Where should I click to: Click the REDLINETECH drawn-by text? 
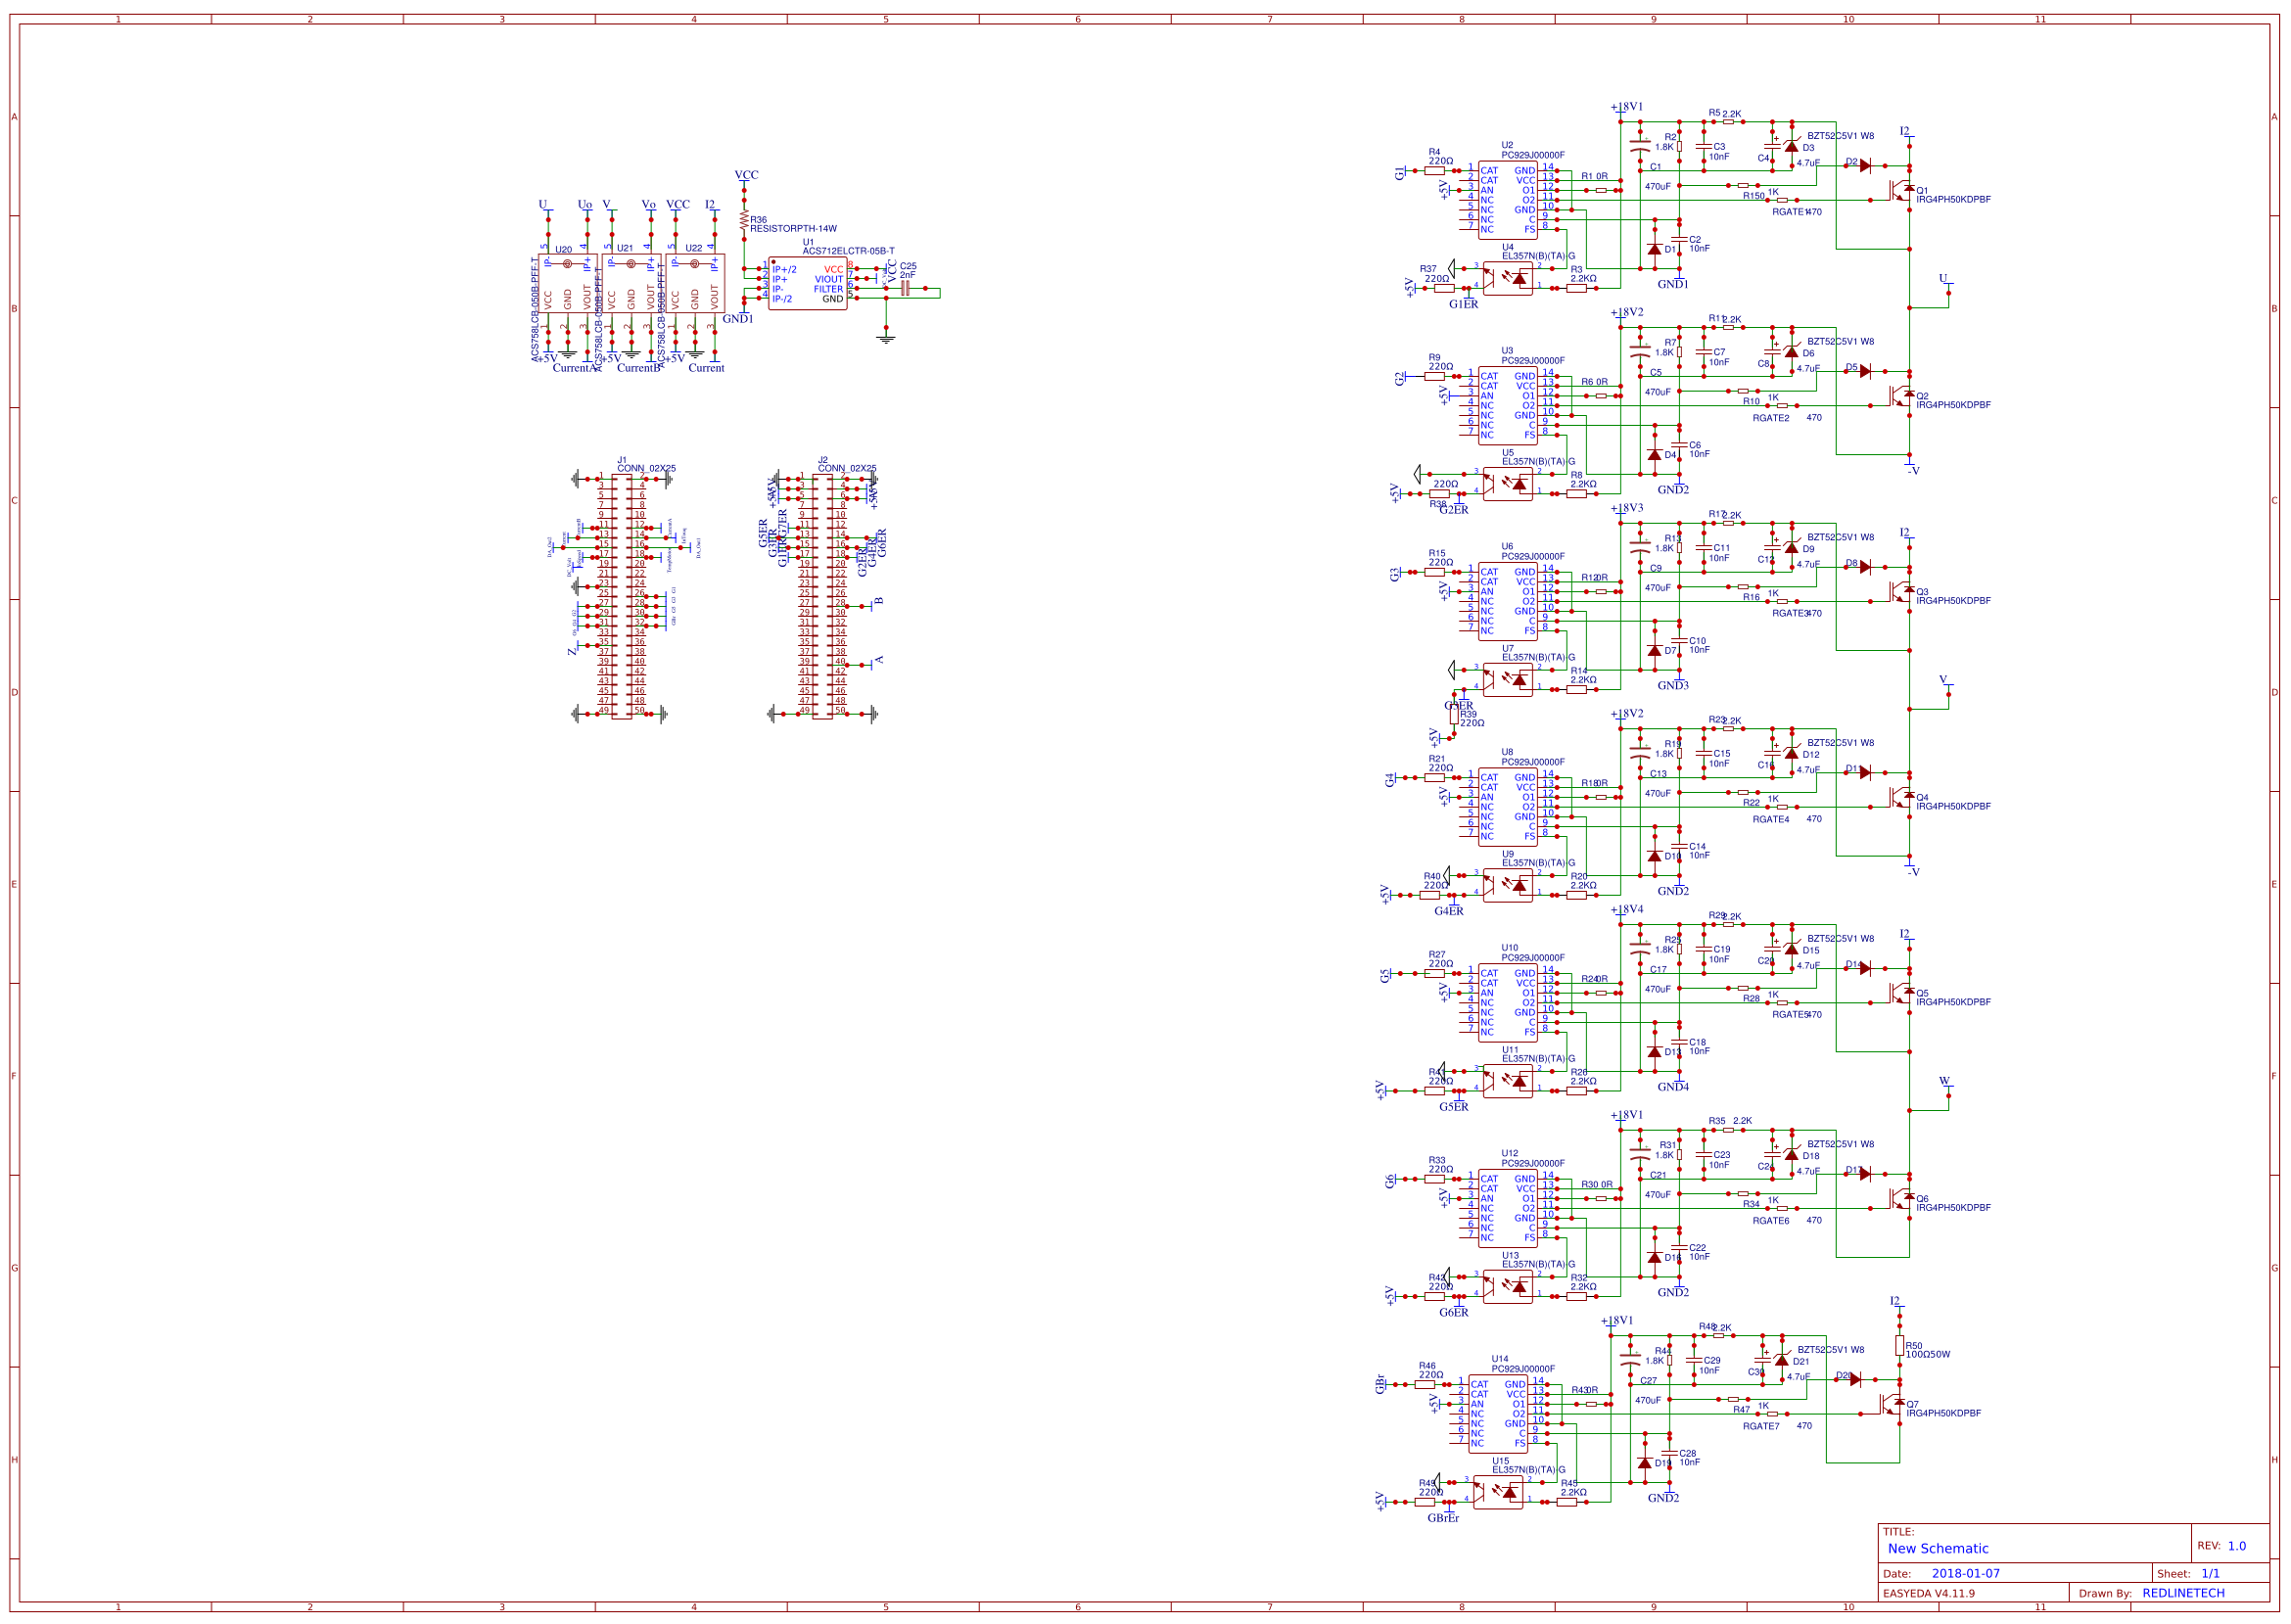2182,1593
